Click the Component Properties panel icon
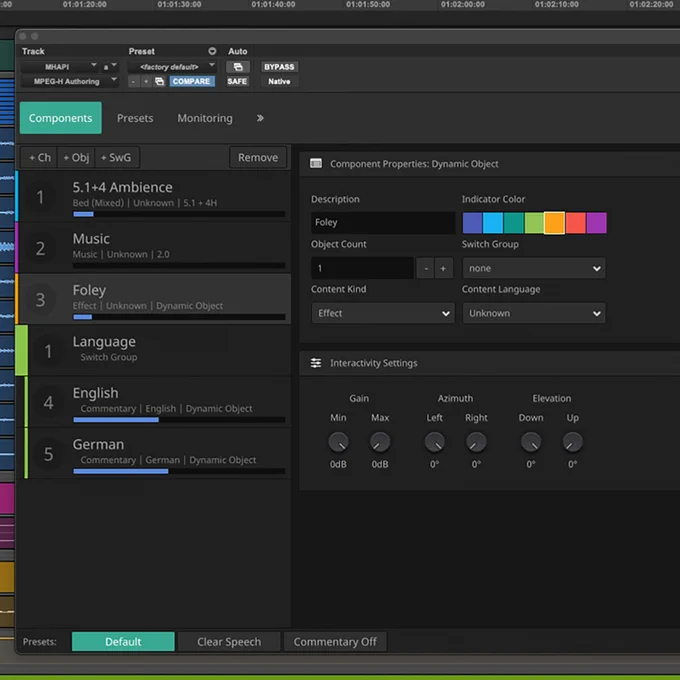The image size is (680, 680). pos(316,163)
